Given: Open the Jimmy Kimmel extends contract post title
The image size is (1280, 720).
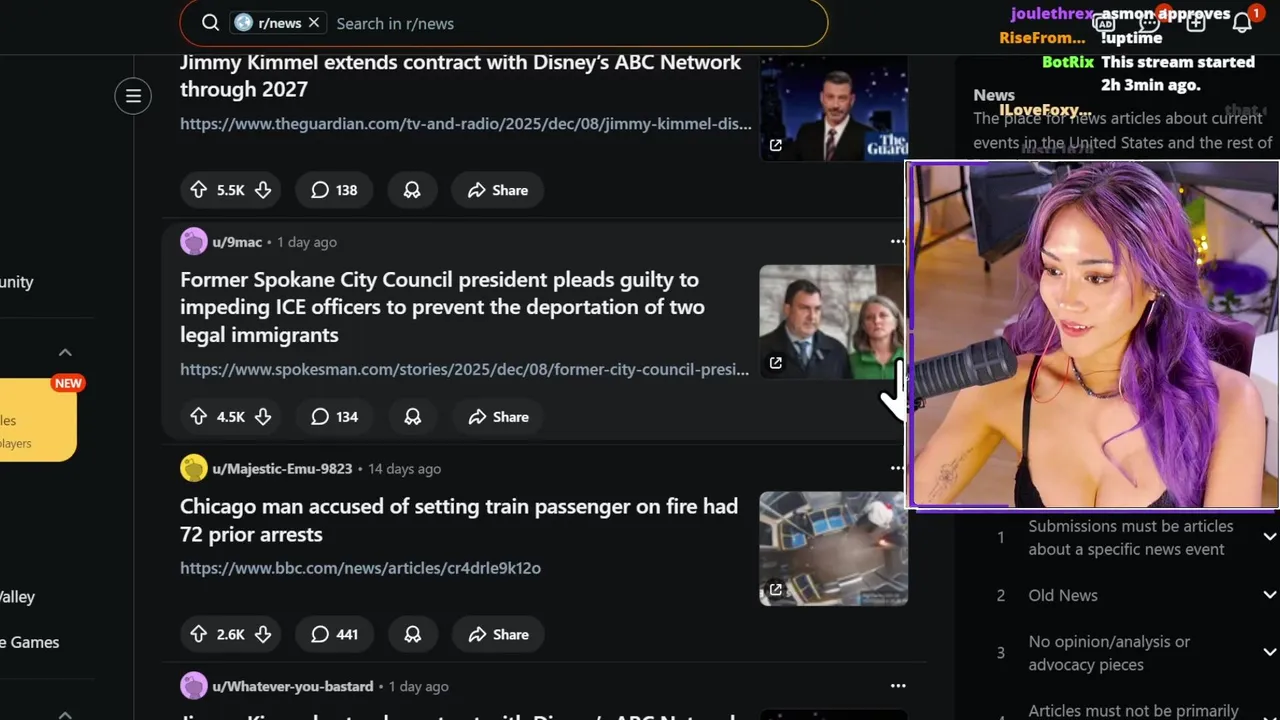Looking at the screenshot, I should (460, 76).
